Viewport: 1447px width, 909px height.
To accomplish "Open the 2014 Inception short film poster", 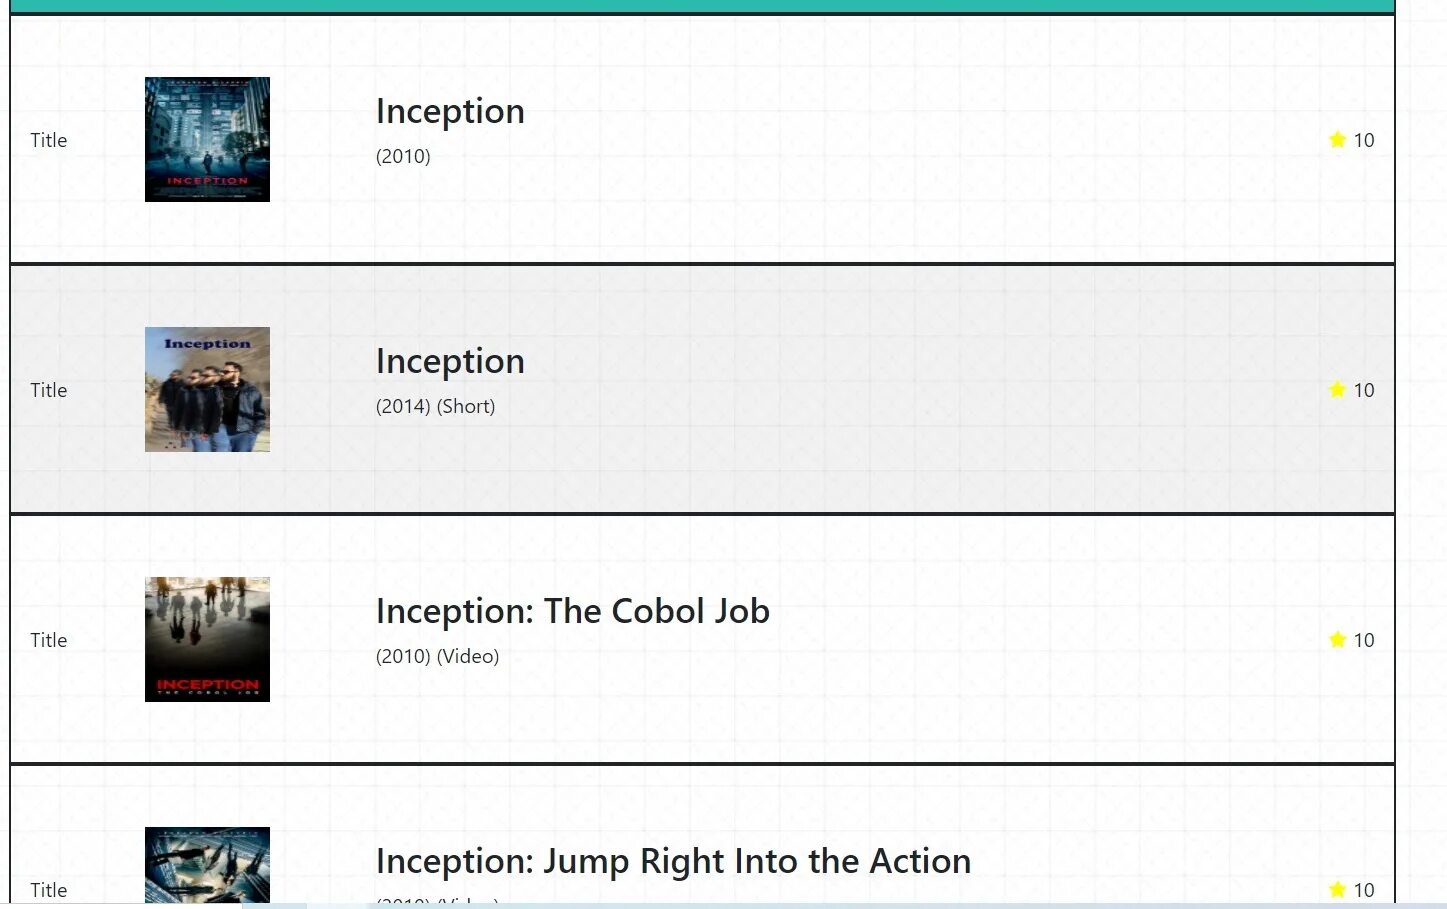I will click(x=207, y=389).
